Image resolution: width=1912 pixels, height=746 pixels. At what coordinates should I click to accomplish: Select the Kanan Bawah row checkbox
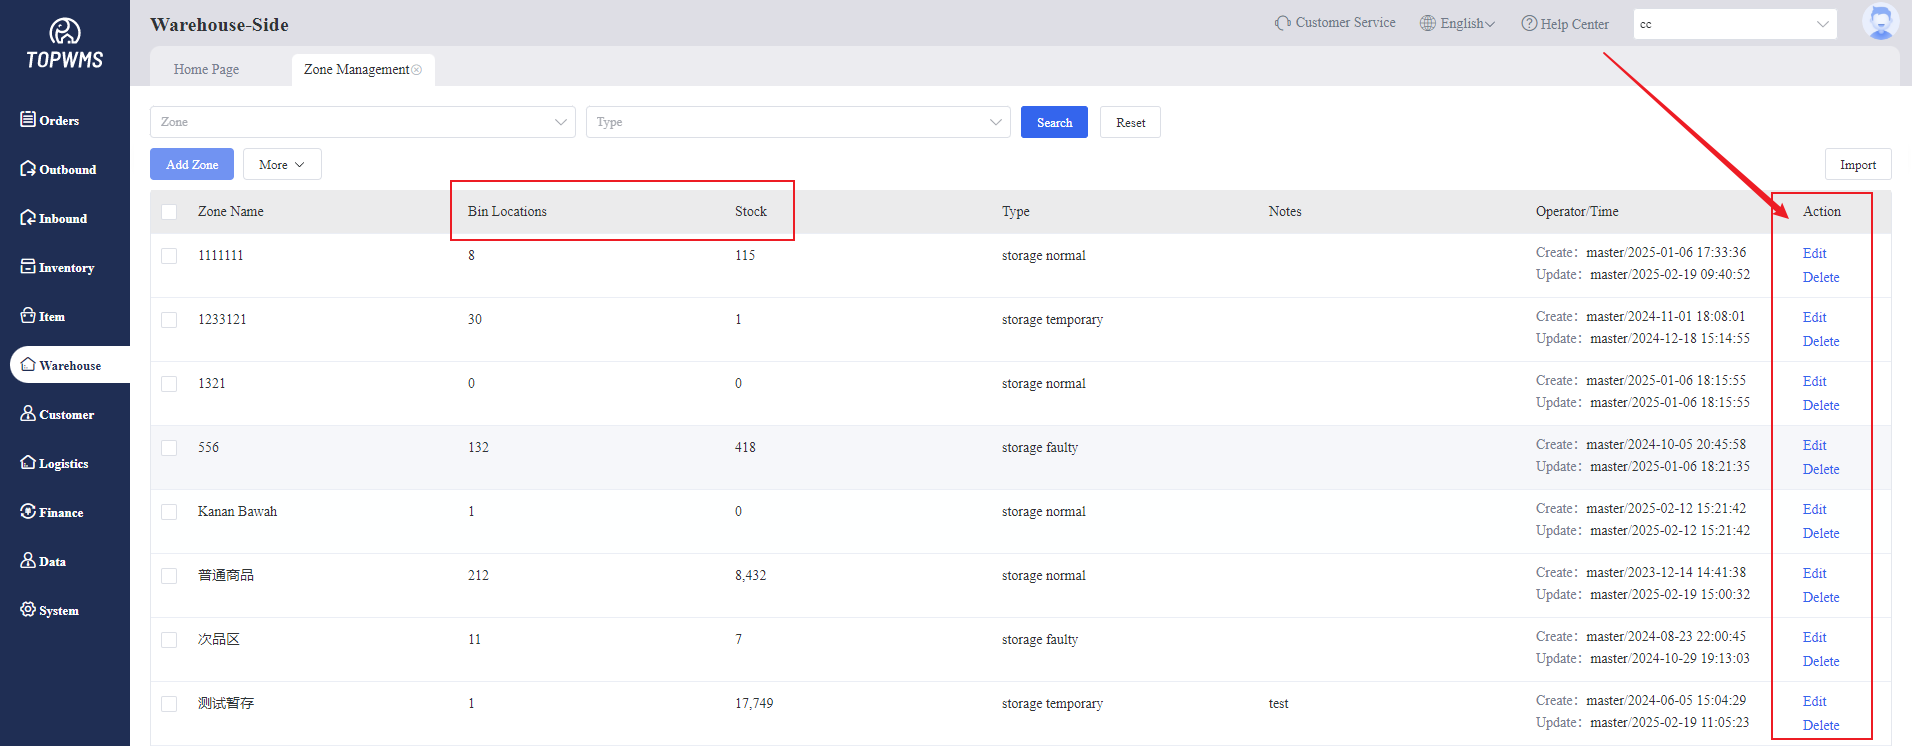point(169,512)
